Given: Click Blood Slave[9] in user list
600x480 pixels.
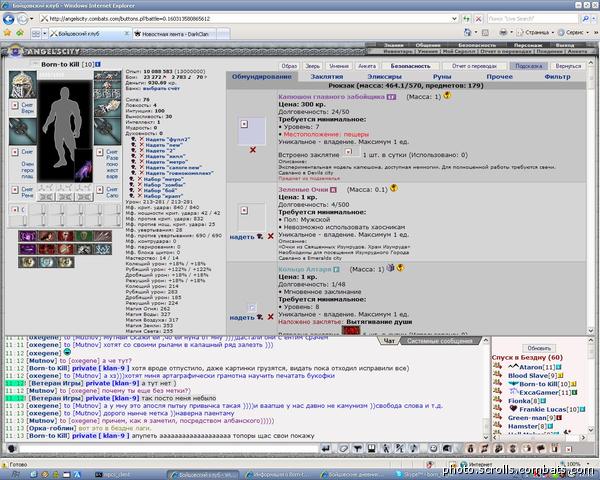Looking at the screenshot, I should click(x=532, y=376).
